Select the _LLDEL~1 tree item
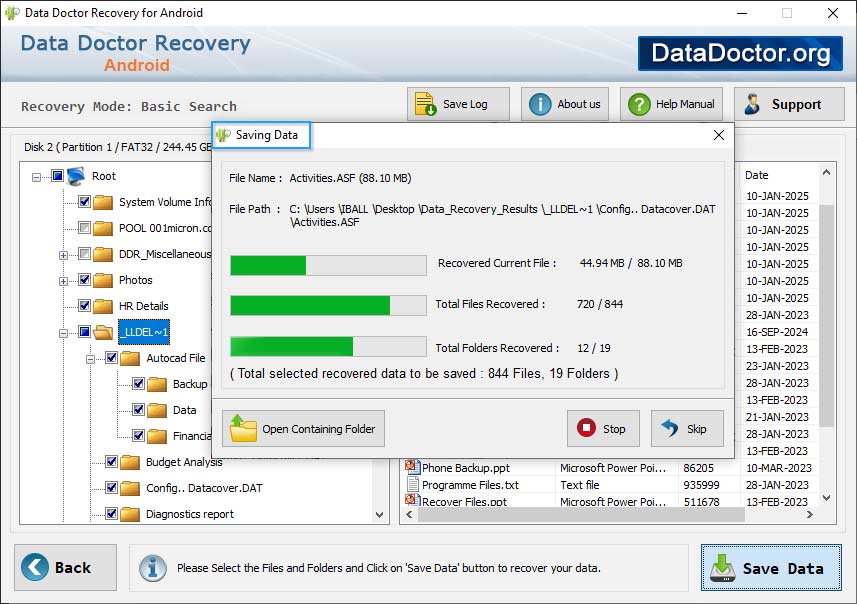This screenshot has width=857, height=604. point(144,332)
